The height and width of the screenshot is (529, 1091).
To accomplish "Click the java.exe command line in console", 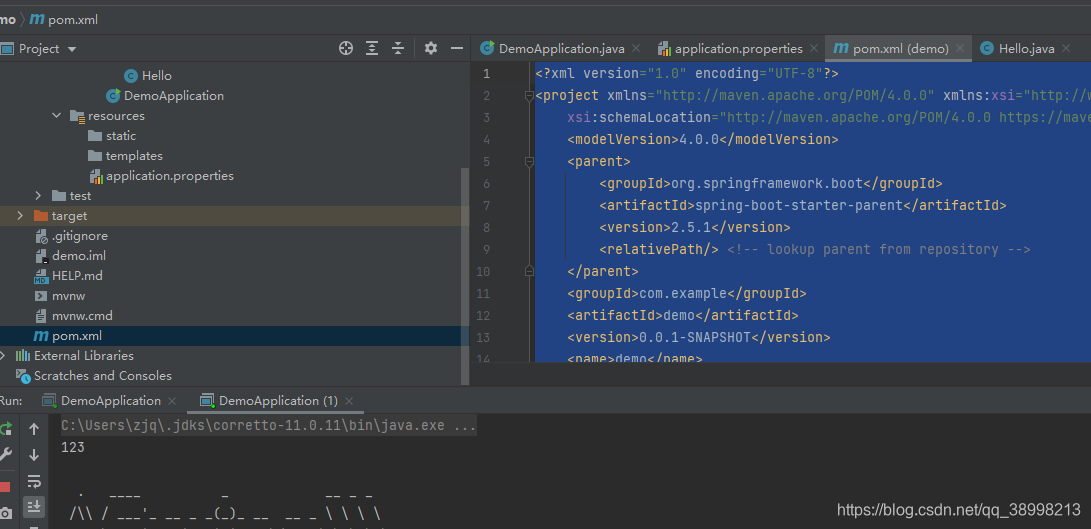I will pos(269,426).
